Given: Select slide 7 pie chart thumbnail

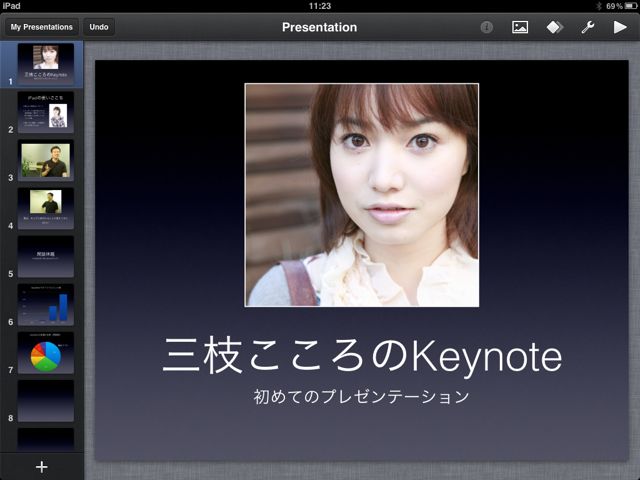Looking at the screenshot, I should point(46,353).
